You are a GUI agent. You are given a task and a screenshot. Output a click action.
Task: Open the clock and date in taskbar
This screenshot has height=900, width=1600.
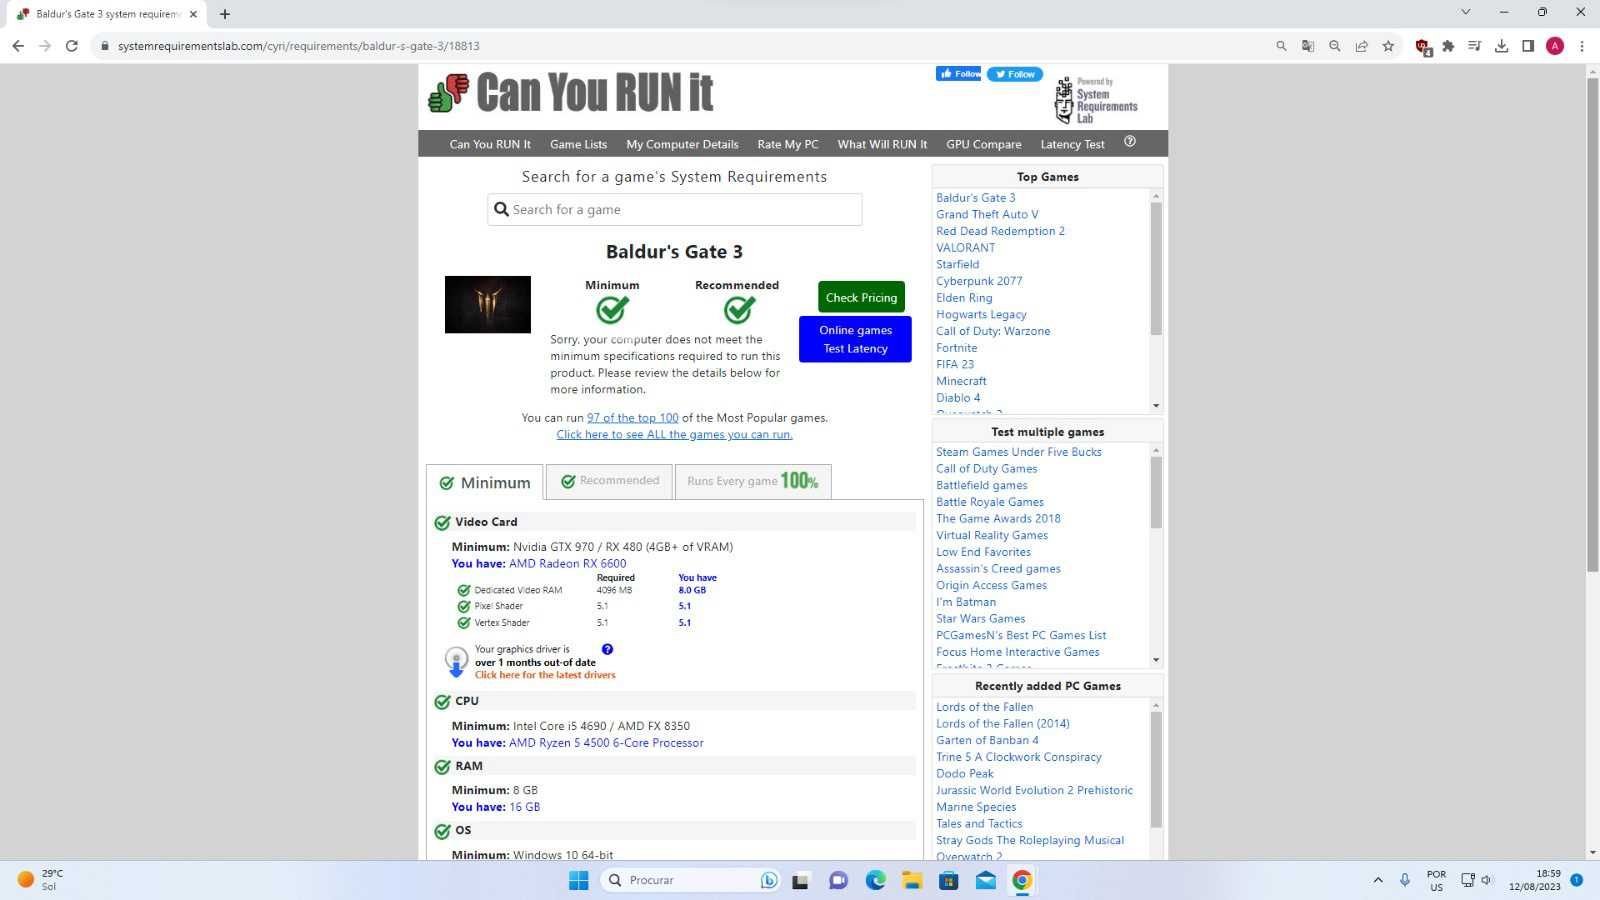click(1535, 880)
